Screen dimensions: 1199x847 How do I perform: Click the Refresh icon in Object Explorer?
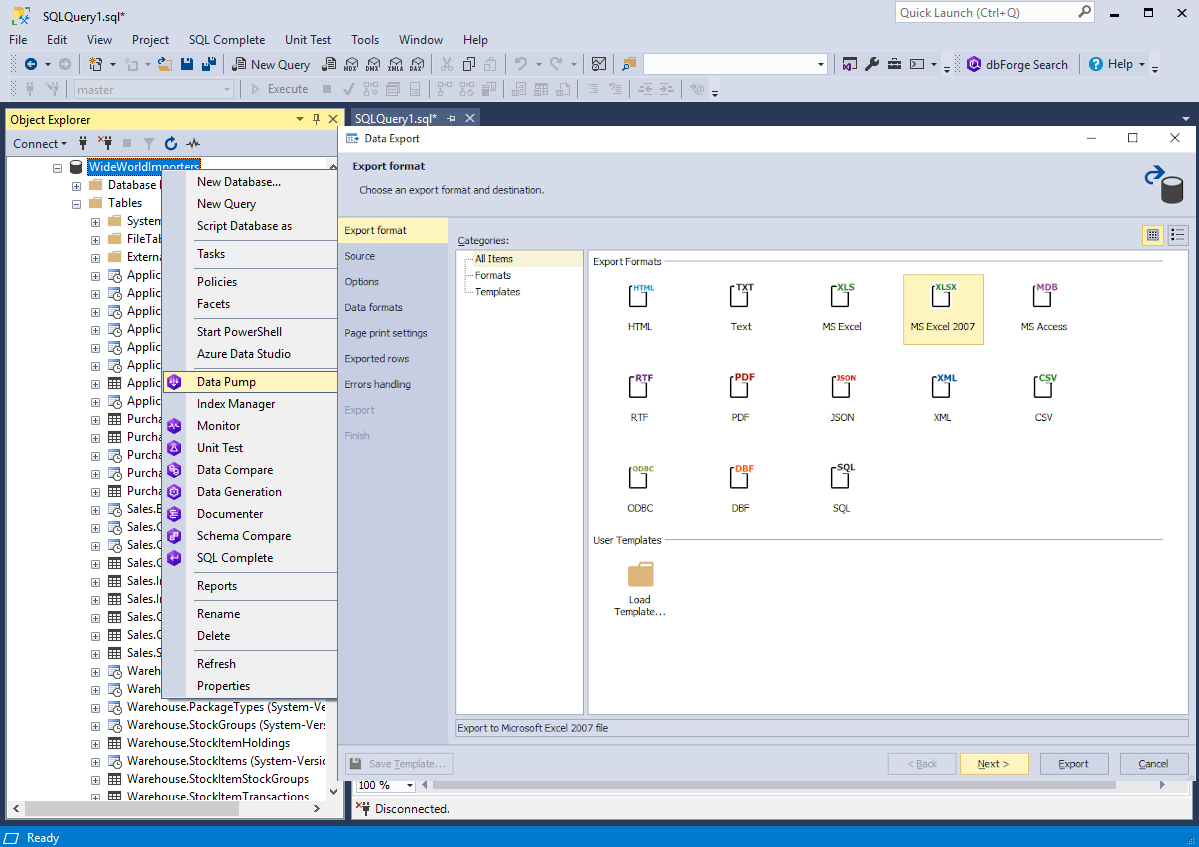tap(171, 144)
